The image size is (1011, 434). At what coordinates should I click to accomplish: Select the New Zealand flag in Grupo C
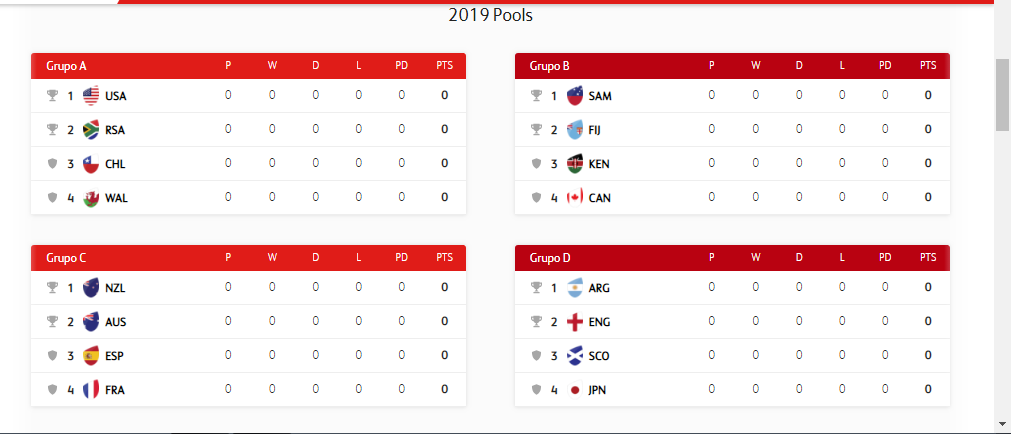[x=91, y=288]
